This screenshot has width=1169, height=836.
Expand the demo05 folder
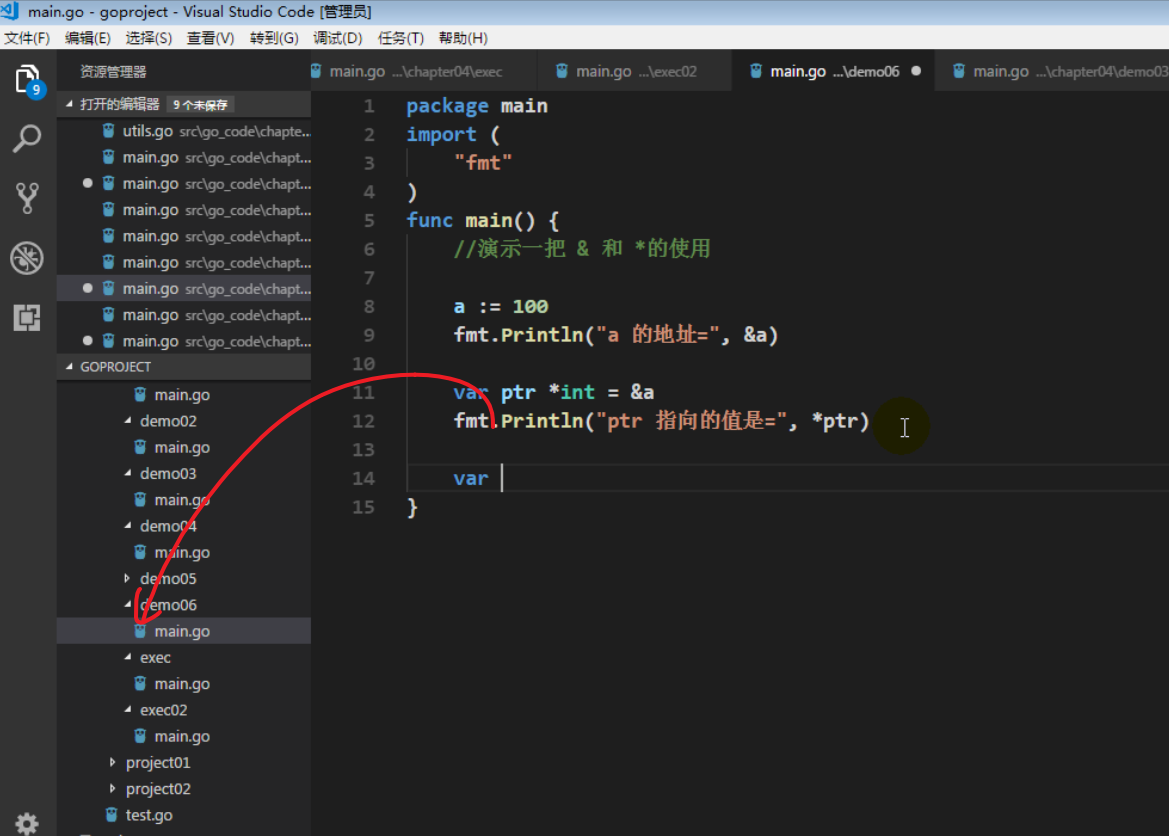click(127, 579)
